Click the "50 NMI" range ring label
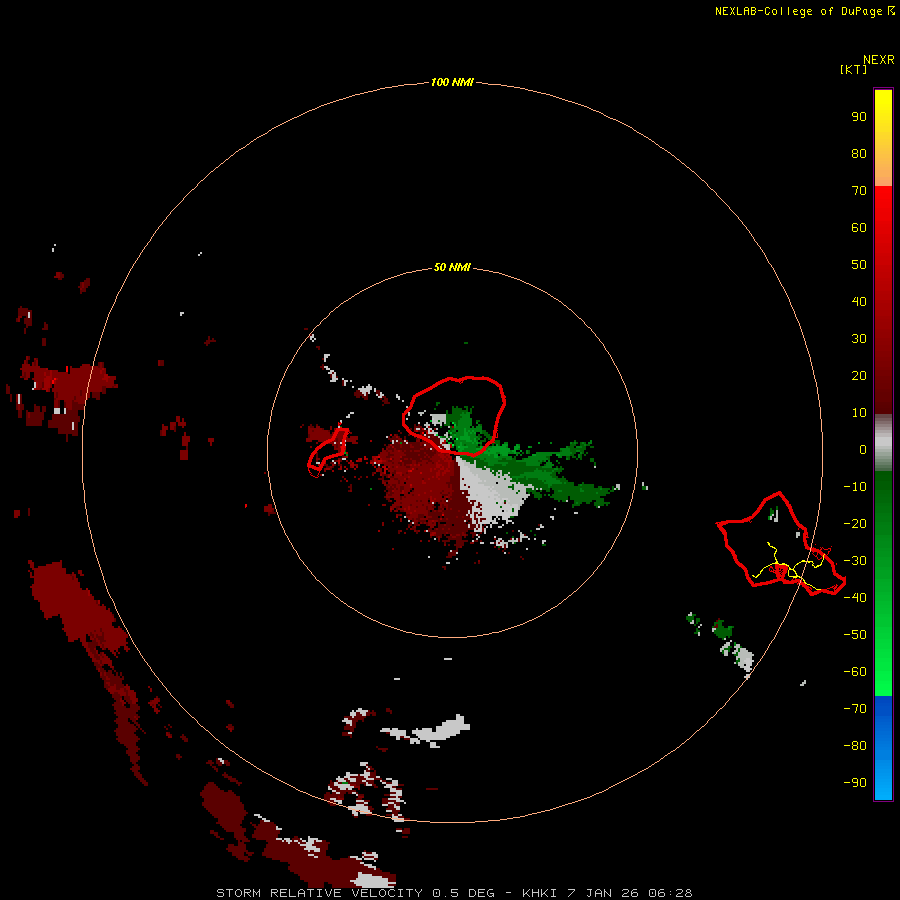 point(452,267)
